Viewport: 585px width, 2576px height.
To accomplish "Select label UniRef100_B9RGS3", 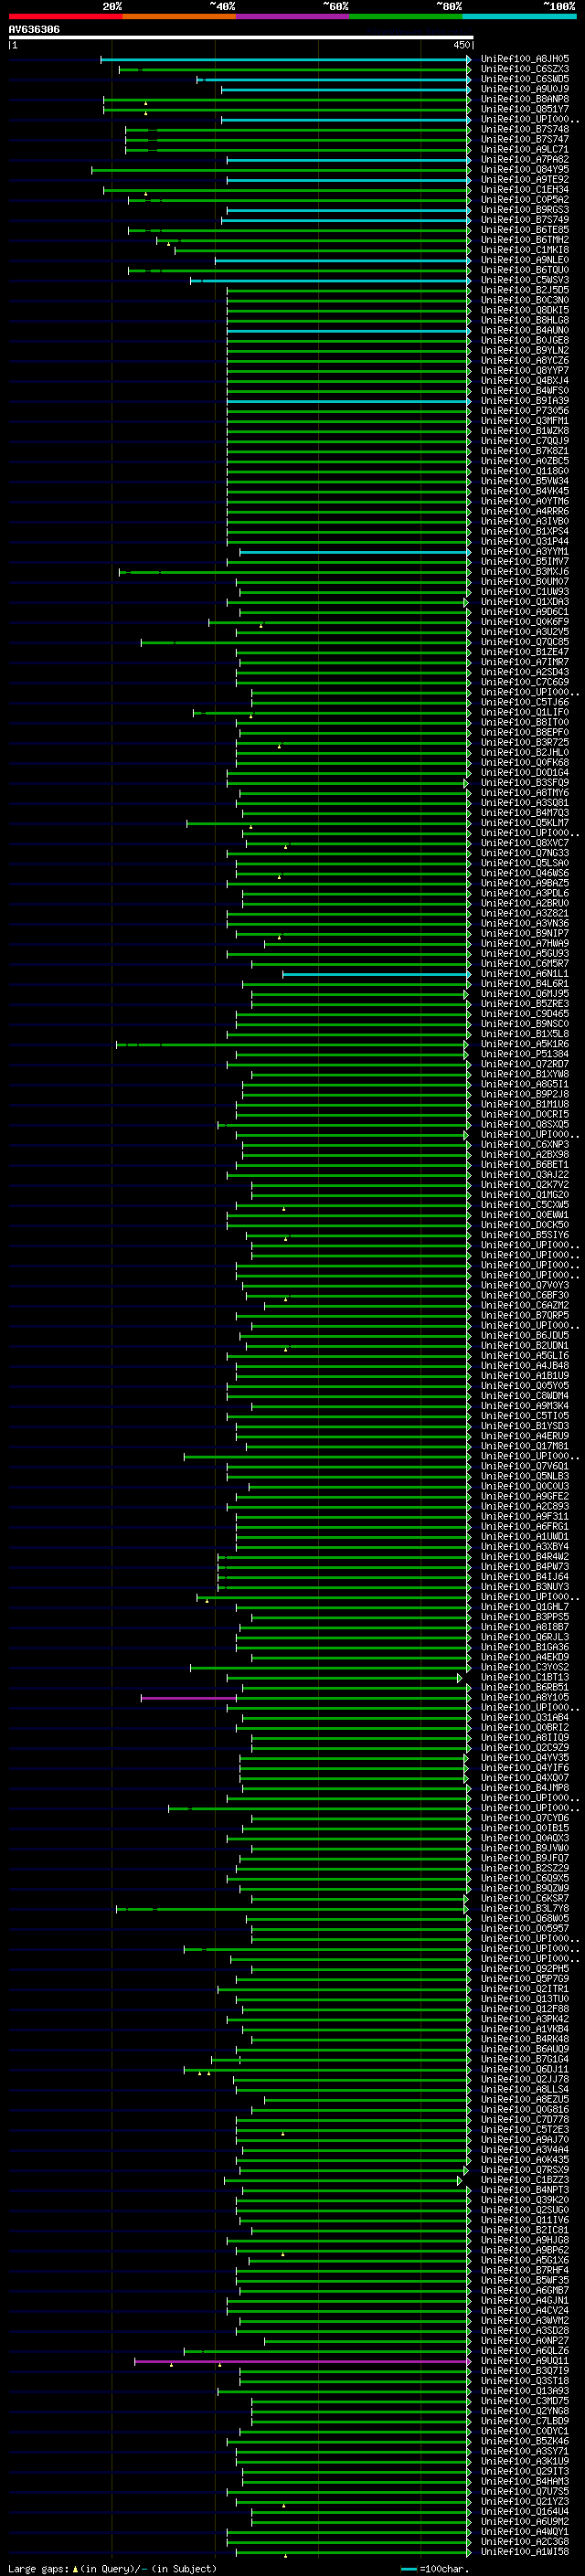I will pos(525,210).
